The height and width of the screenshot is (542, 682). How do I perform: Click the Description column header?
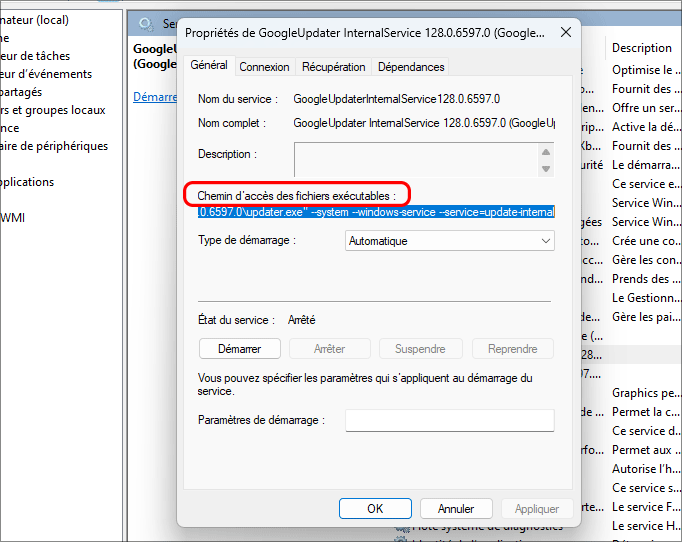tap(641, 48)
